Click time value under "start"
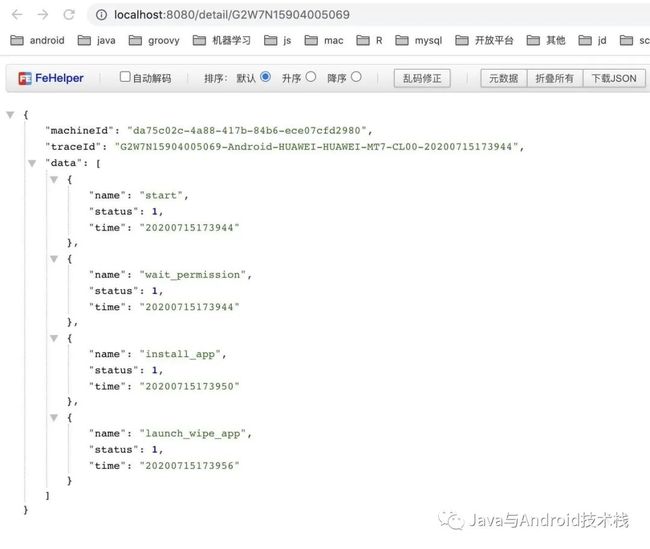The image size is (650, 549). coord(189,228)
